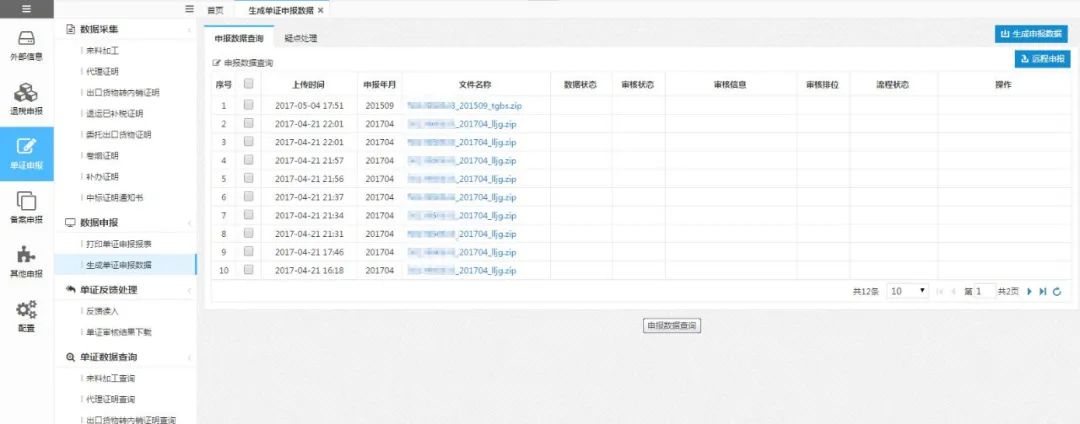Open 反馈读入 in the tree
Image resolution: width=1080 pixels, height=424 pixels.
[x=103, y=311]
